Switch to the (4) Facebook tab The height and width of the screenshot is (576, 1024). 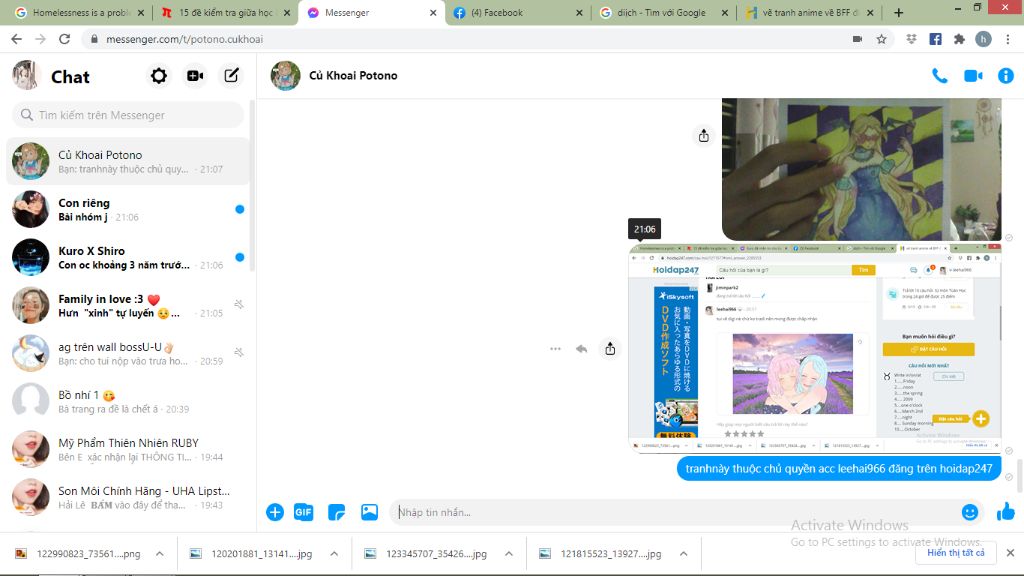pos(516,12)
